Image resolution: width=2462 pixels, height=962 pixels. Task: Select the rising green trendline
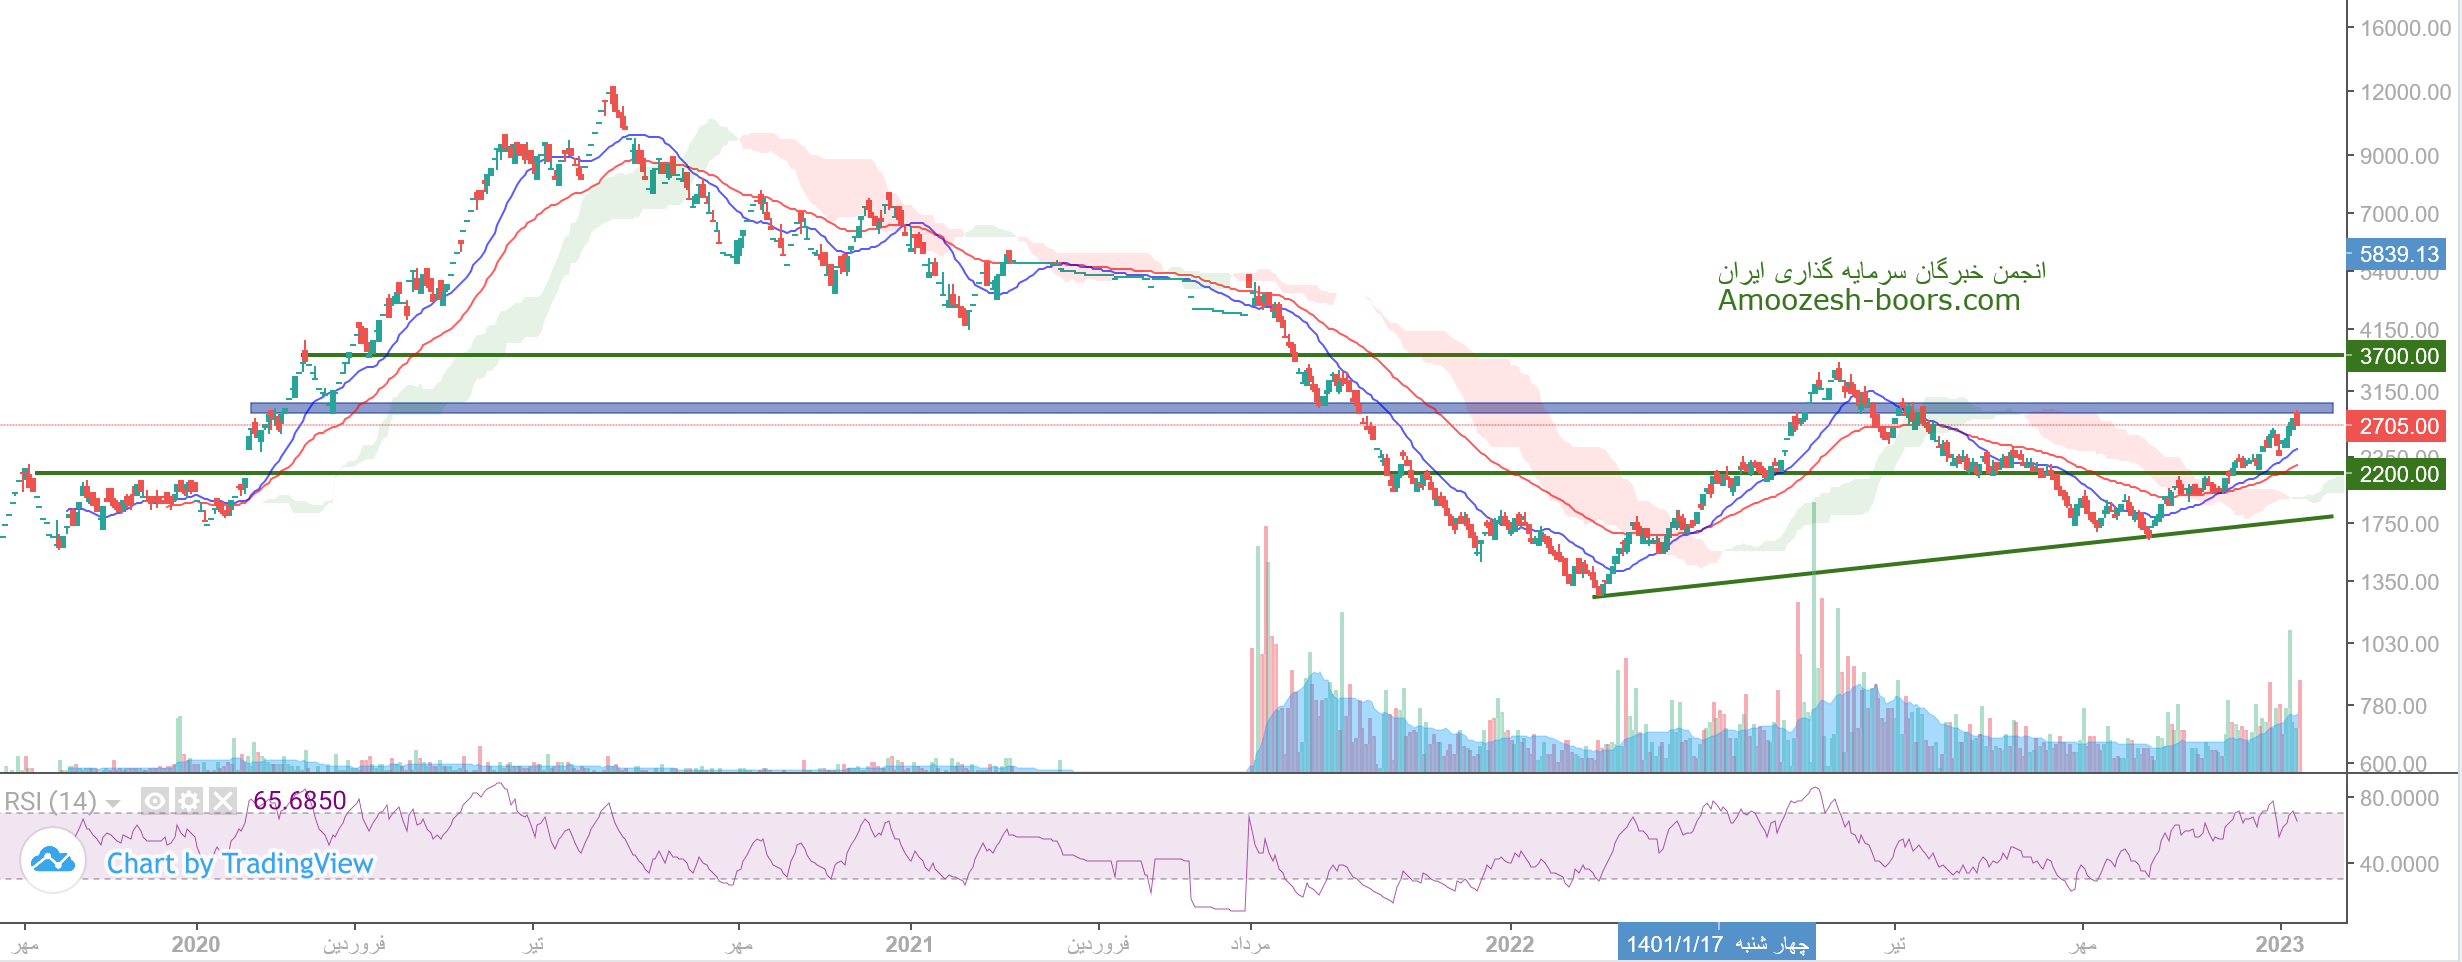click(1960, 555)
